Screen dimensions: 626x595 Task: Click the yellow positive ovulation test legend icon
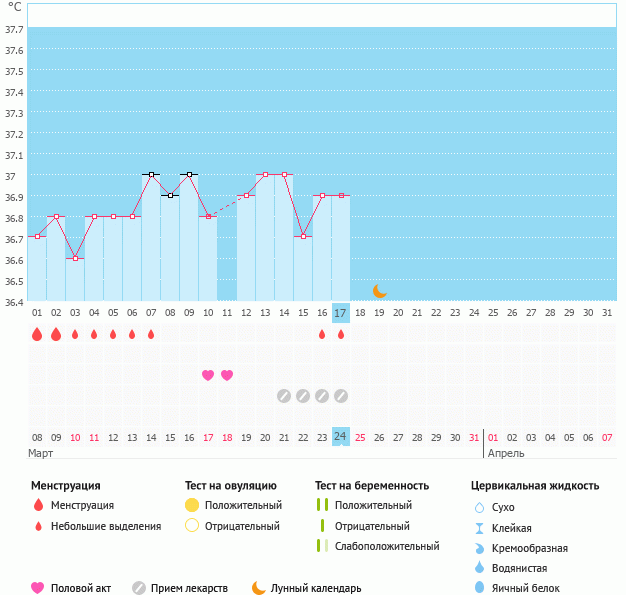(x=192, y=505)
